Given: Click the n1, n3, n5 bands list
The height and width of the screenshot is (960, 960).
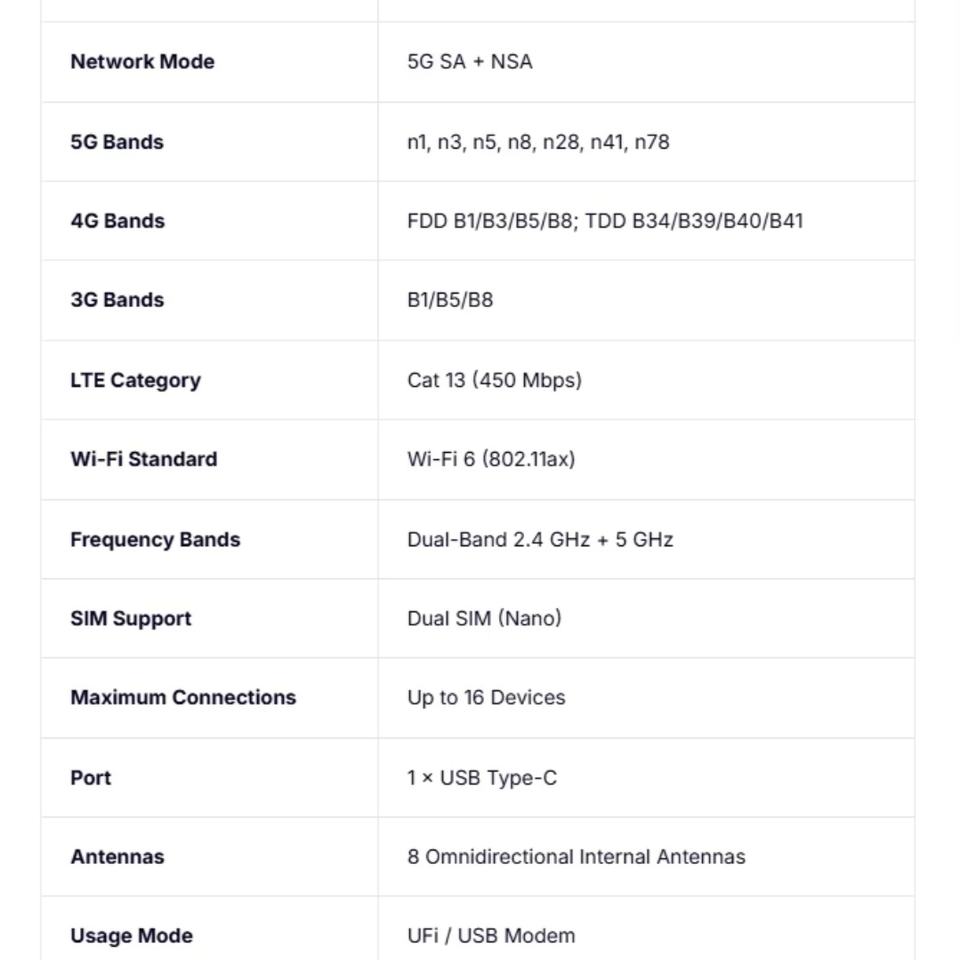Looking at the screenshot, I should point(538,142).
